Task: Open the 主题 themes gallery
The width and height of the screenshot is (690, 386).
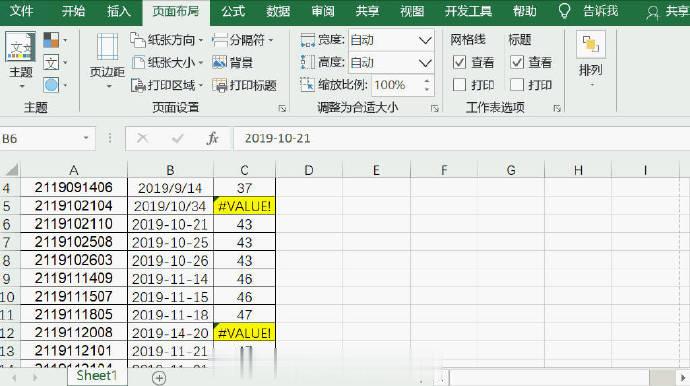Action: click(20, 59)
